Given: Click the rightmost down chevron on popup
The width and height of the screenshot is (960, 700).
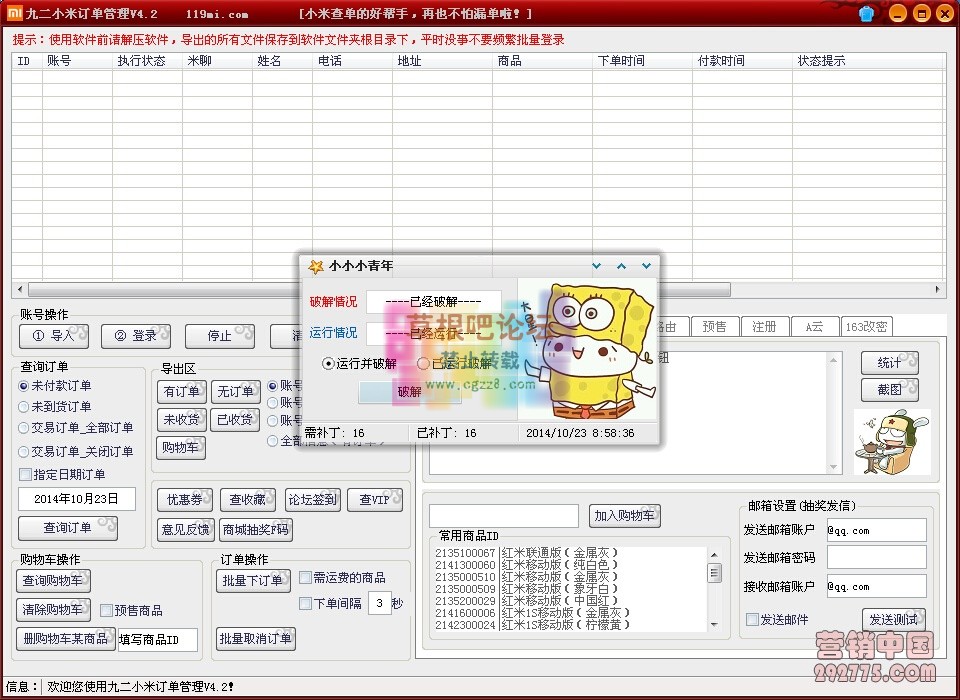Looking at the screenshot, I should [x=646, y=266].
